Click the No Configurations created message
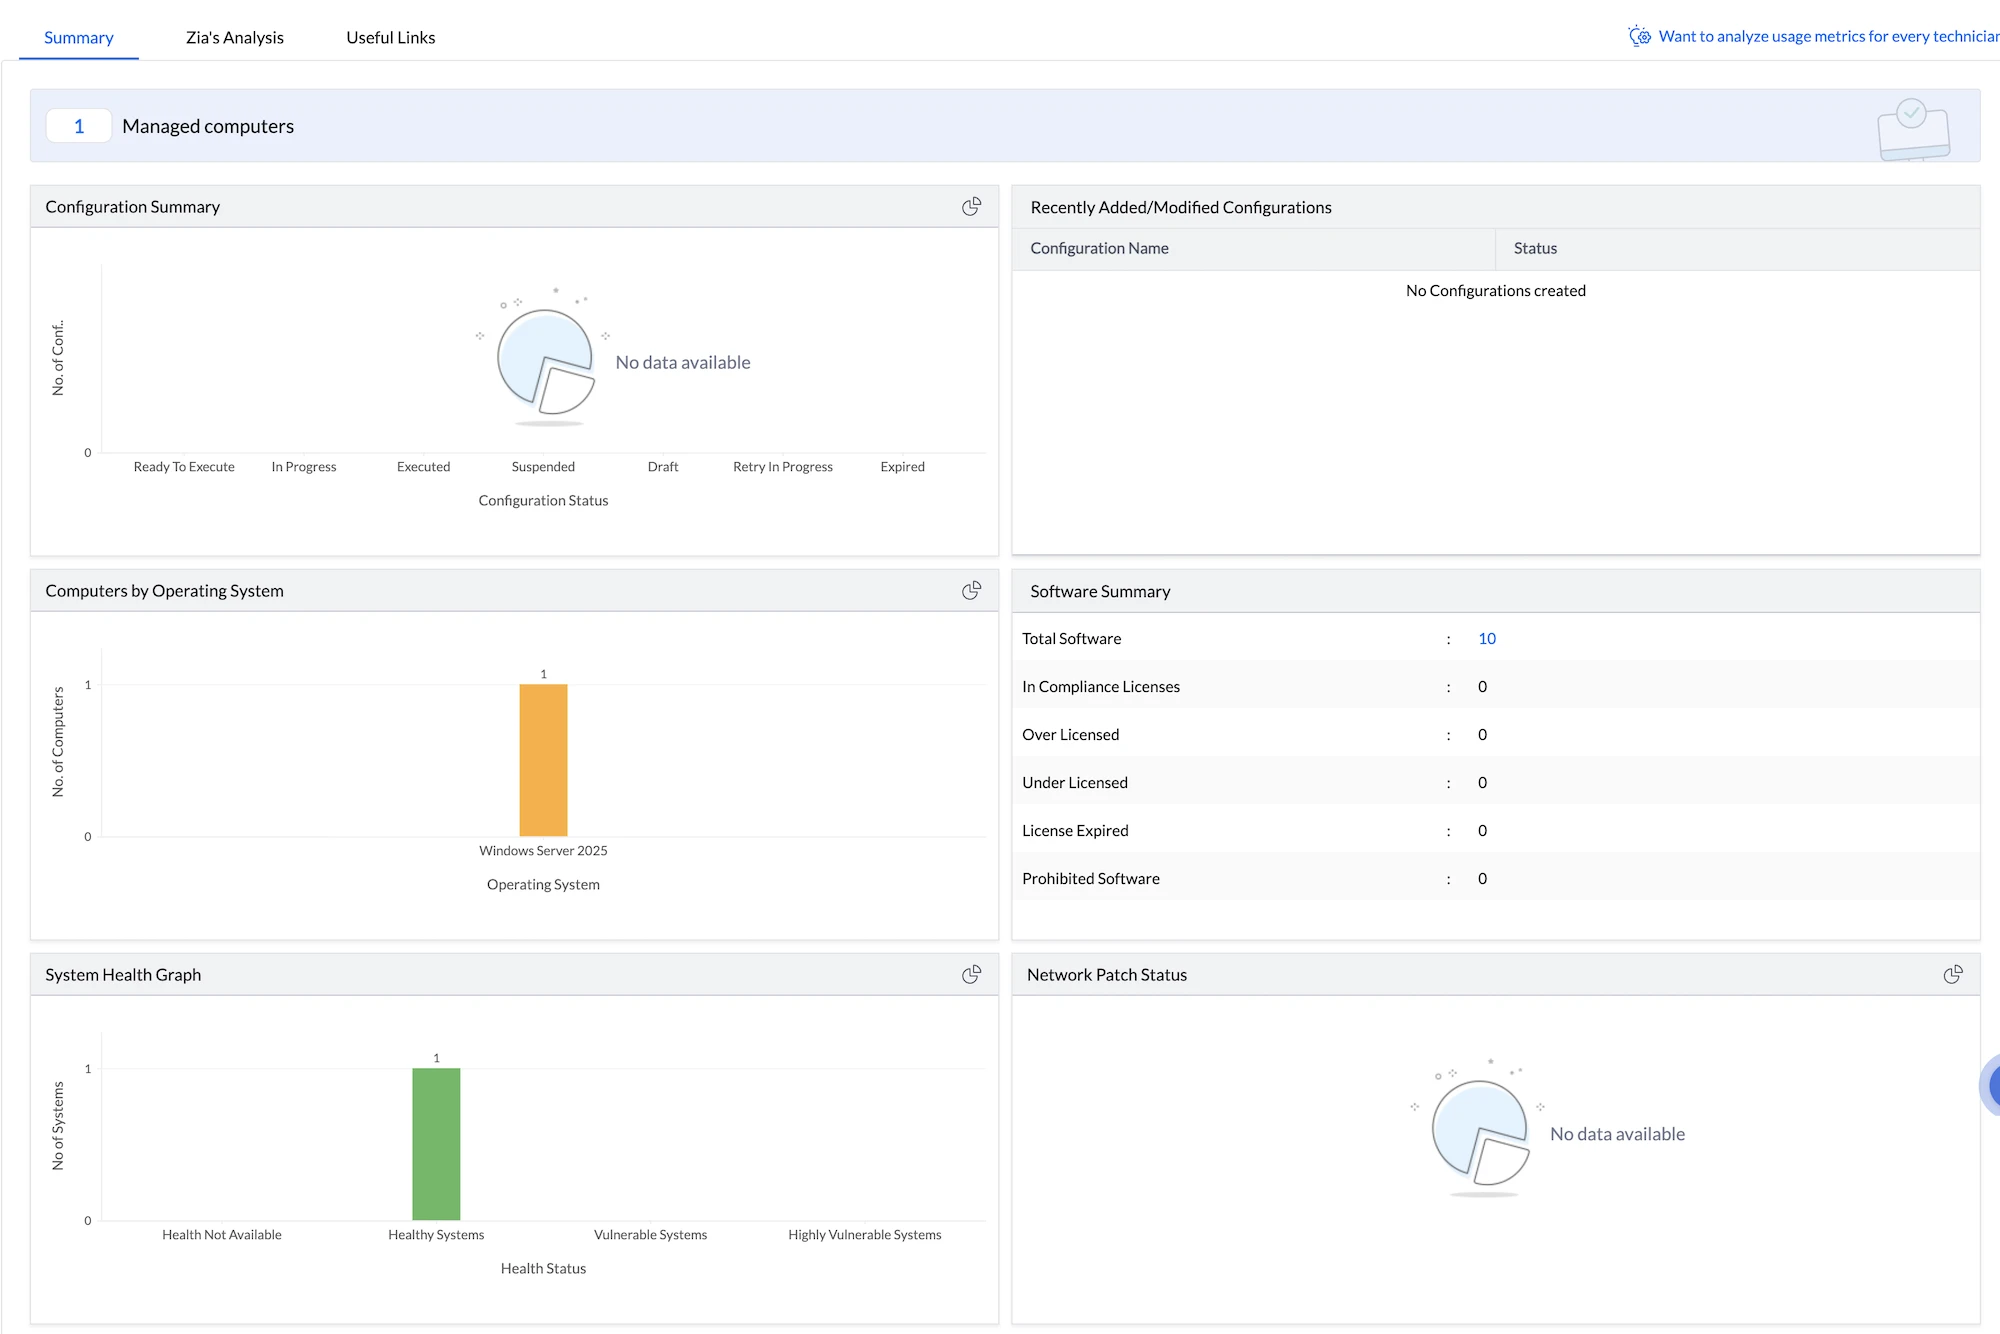Viewport: 2000px width, 1334px height. click(1496, 291)
